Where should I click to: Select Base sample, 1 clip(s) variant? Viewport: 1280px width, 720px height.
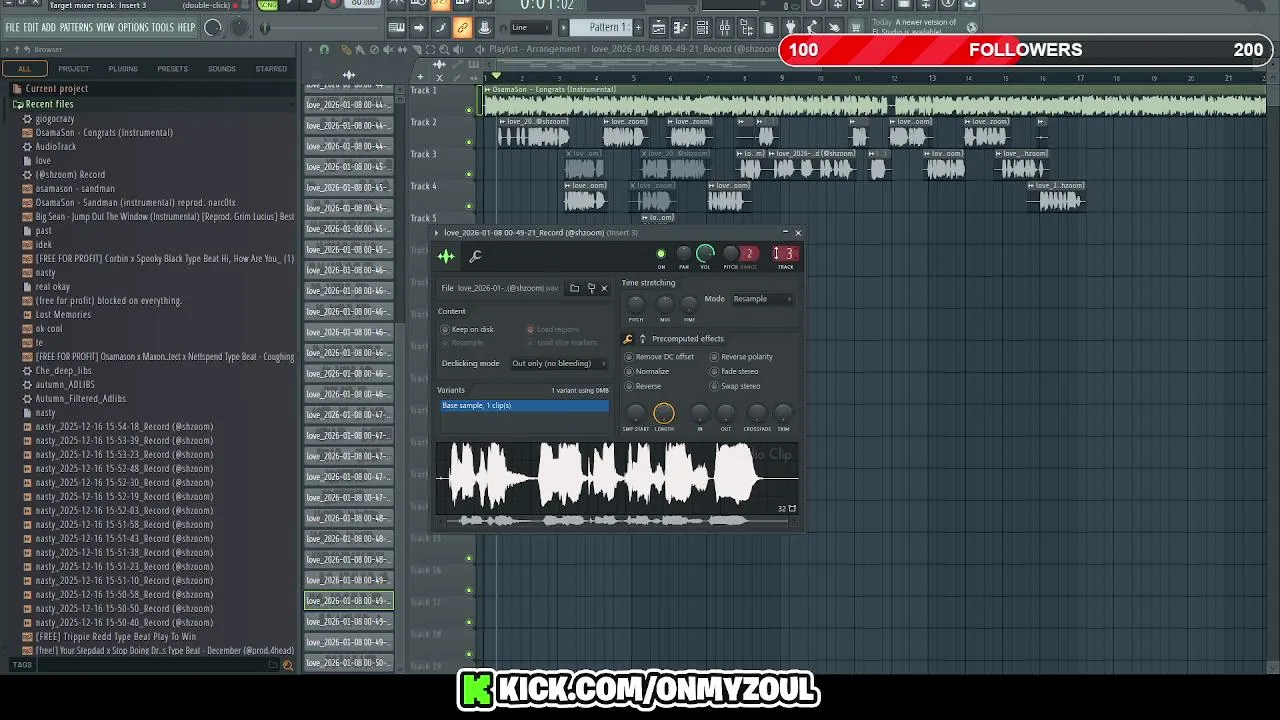525,405
